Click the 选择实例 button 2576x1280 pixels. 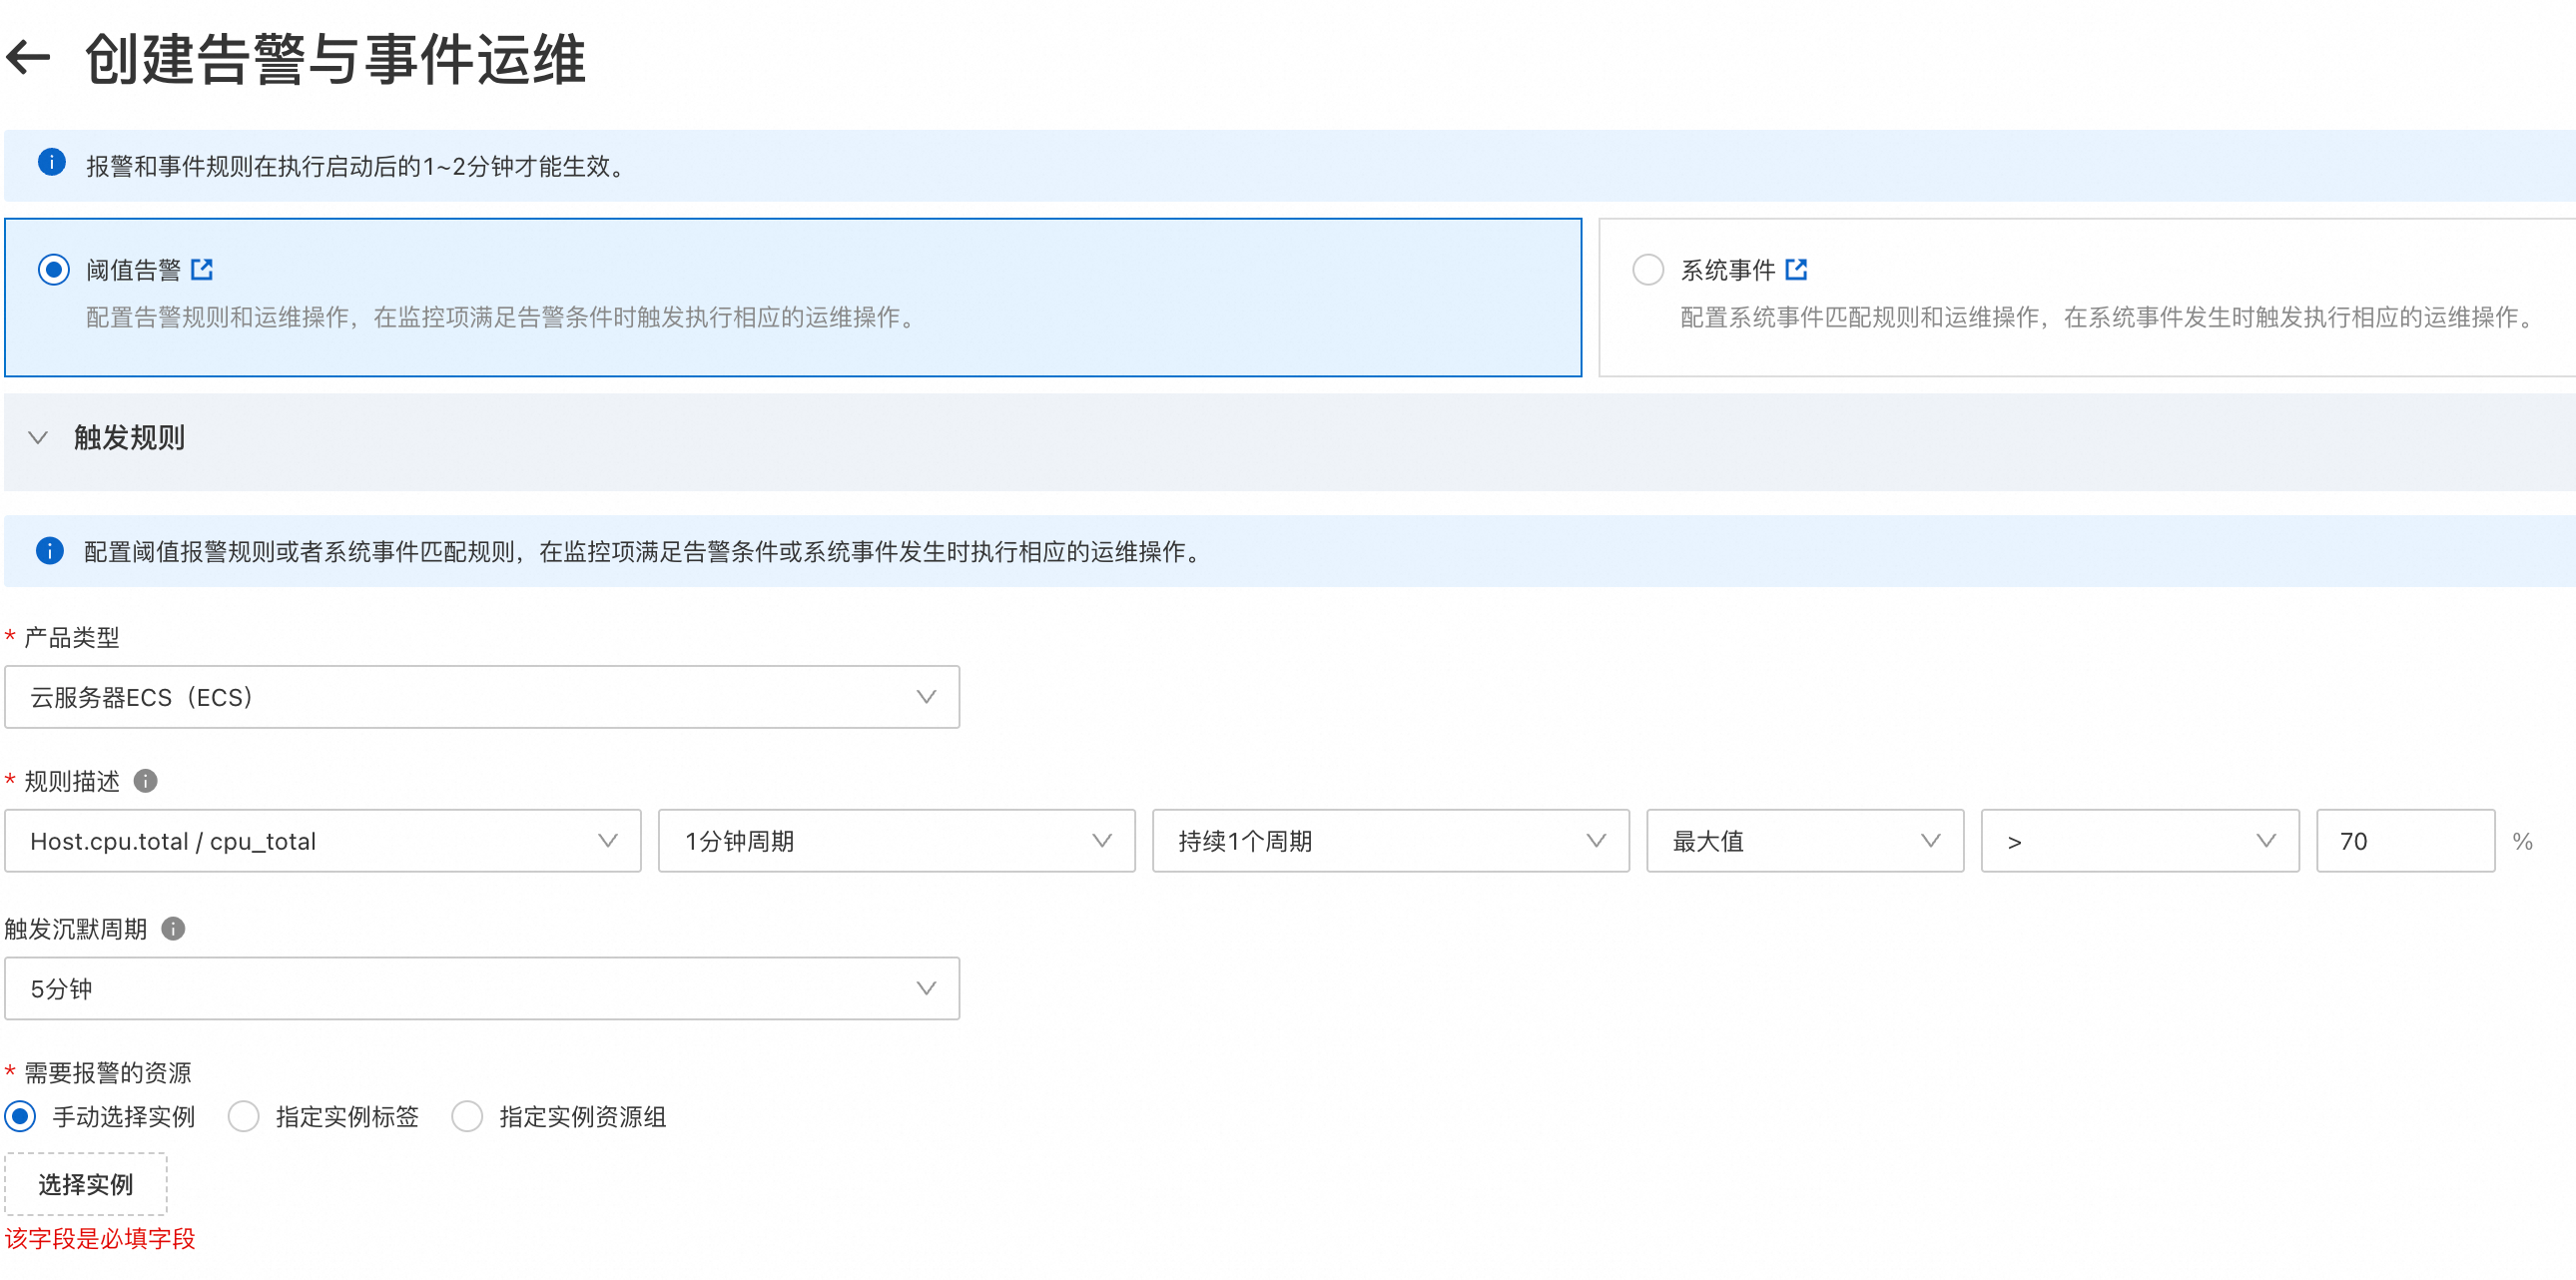coord(86,1185)
